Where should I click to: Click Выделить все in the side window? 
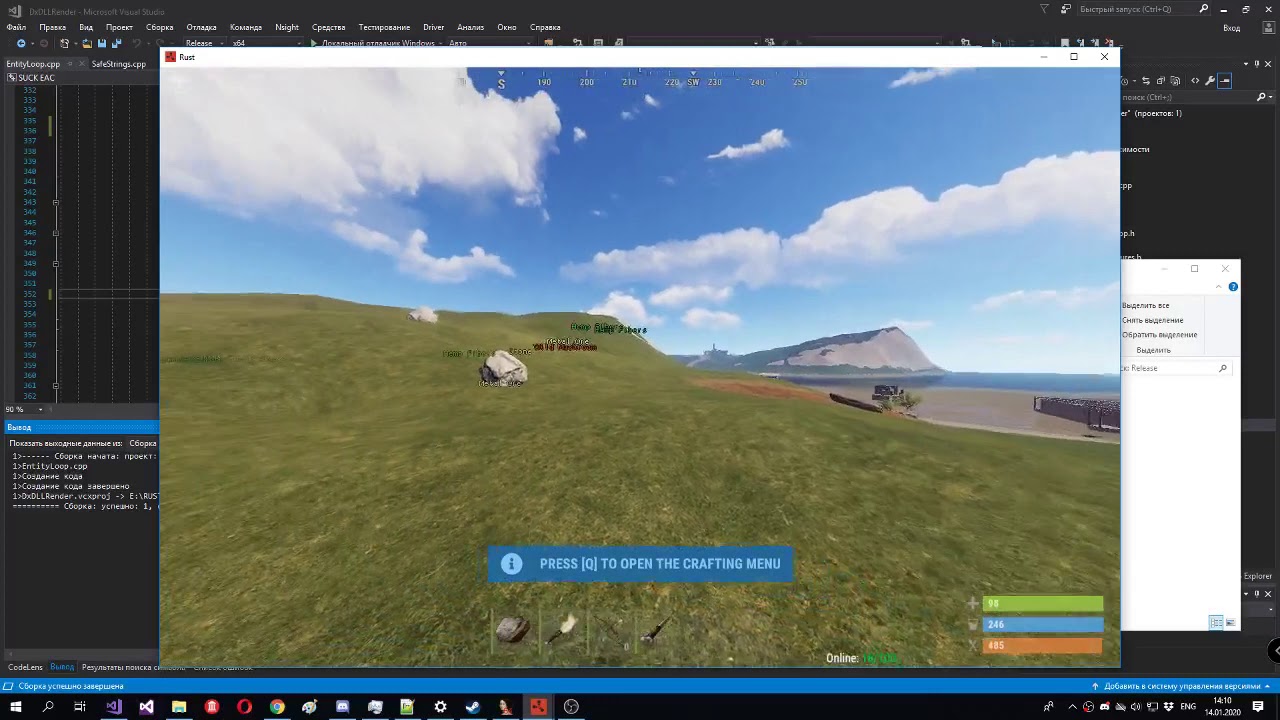[1145, 305]
